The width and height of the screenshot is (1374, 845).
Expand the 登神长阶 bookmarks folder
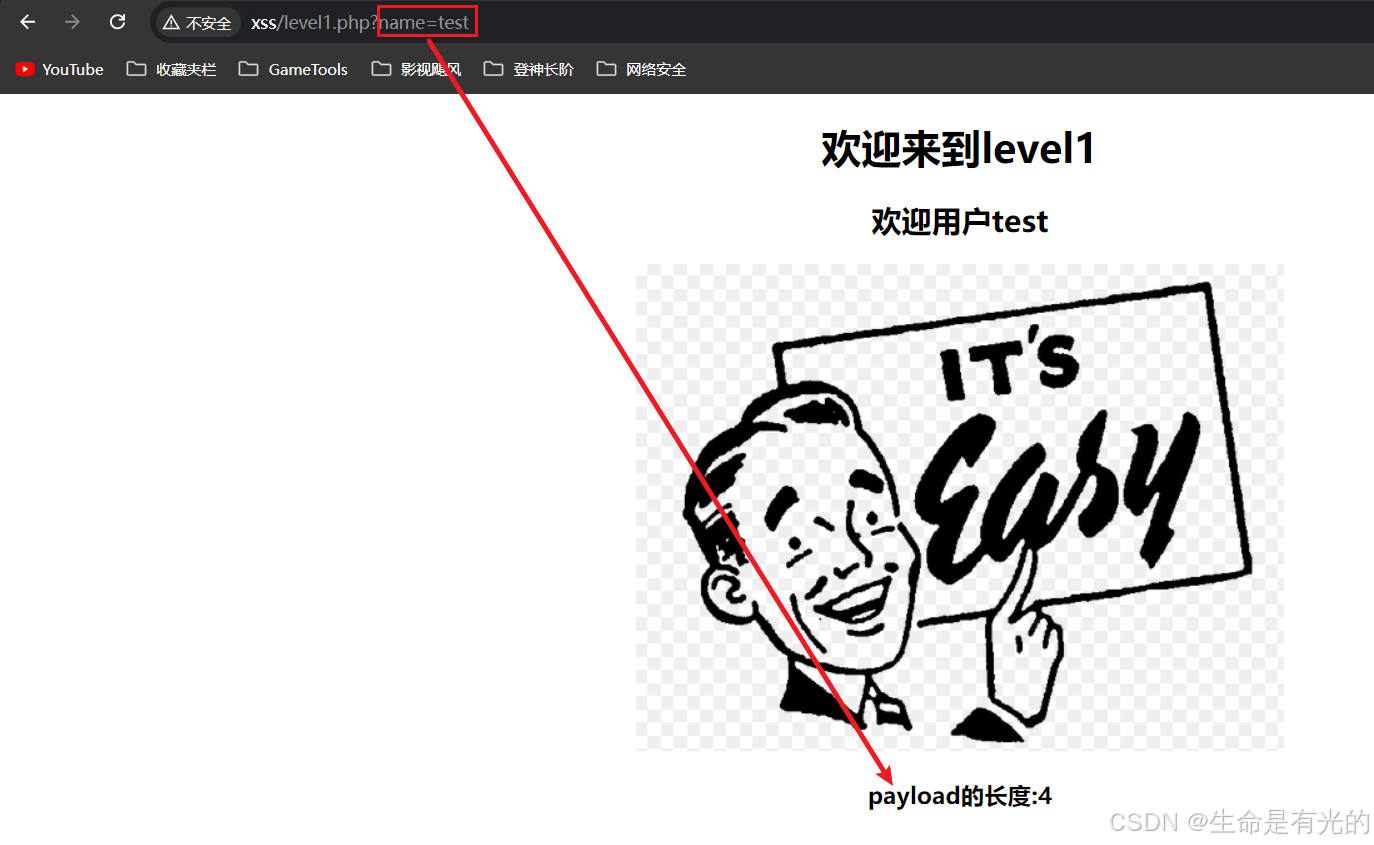click(x=493, y=69)
